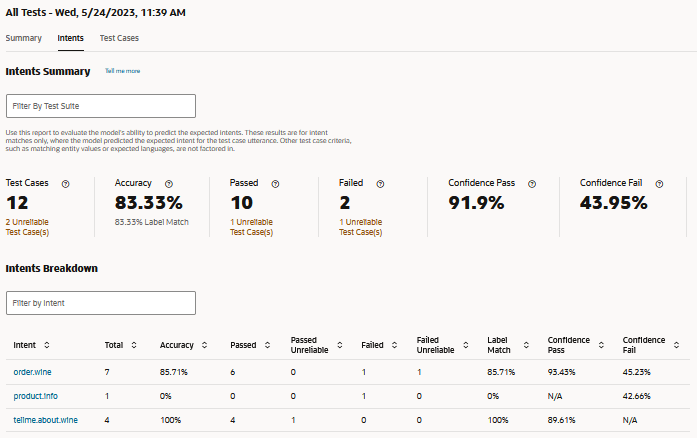Click help icon next to Test Cases
Screen dimensions: 697x438
(66, 184)
